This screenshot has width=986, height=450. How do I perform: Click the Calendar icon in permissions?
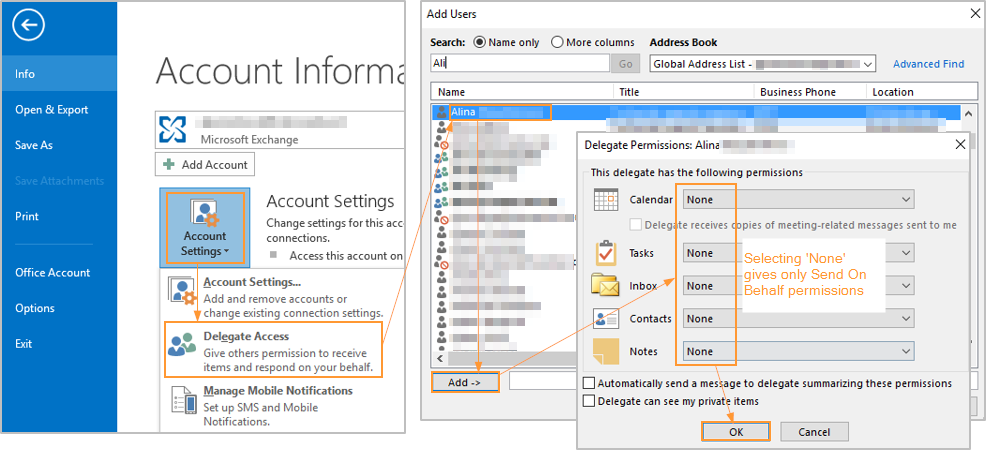point(606,199)
